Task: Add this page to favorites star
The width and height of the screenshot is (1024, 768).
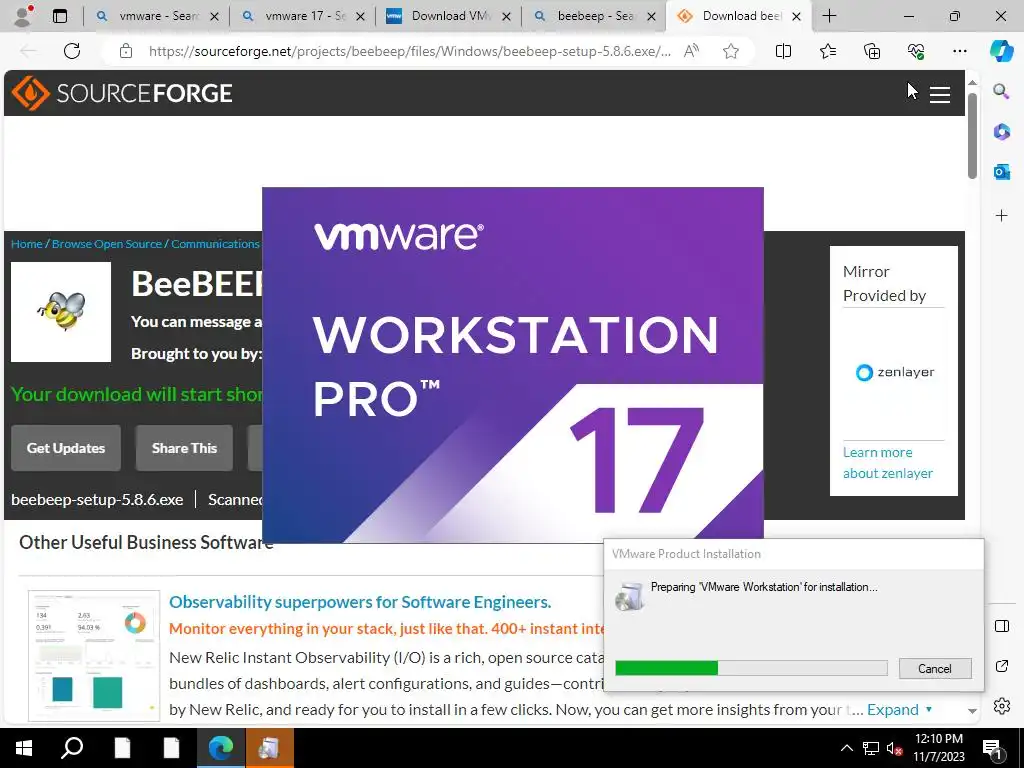Action: coord(731,51)
